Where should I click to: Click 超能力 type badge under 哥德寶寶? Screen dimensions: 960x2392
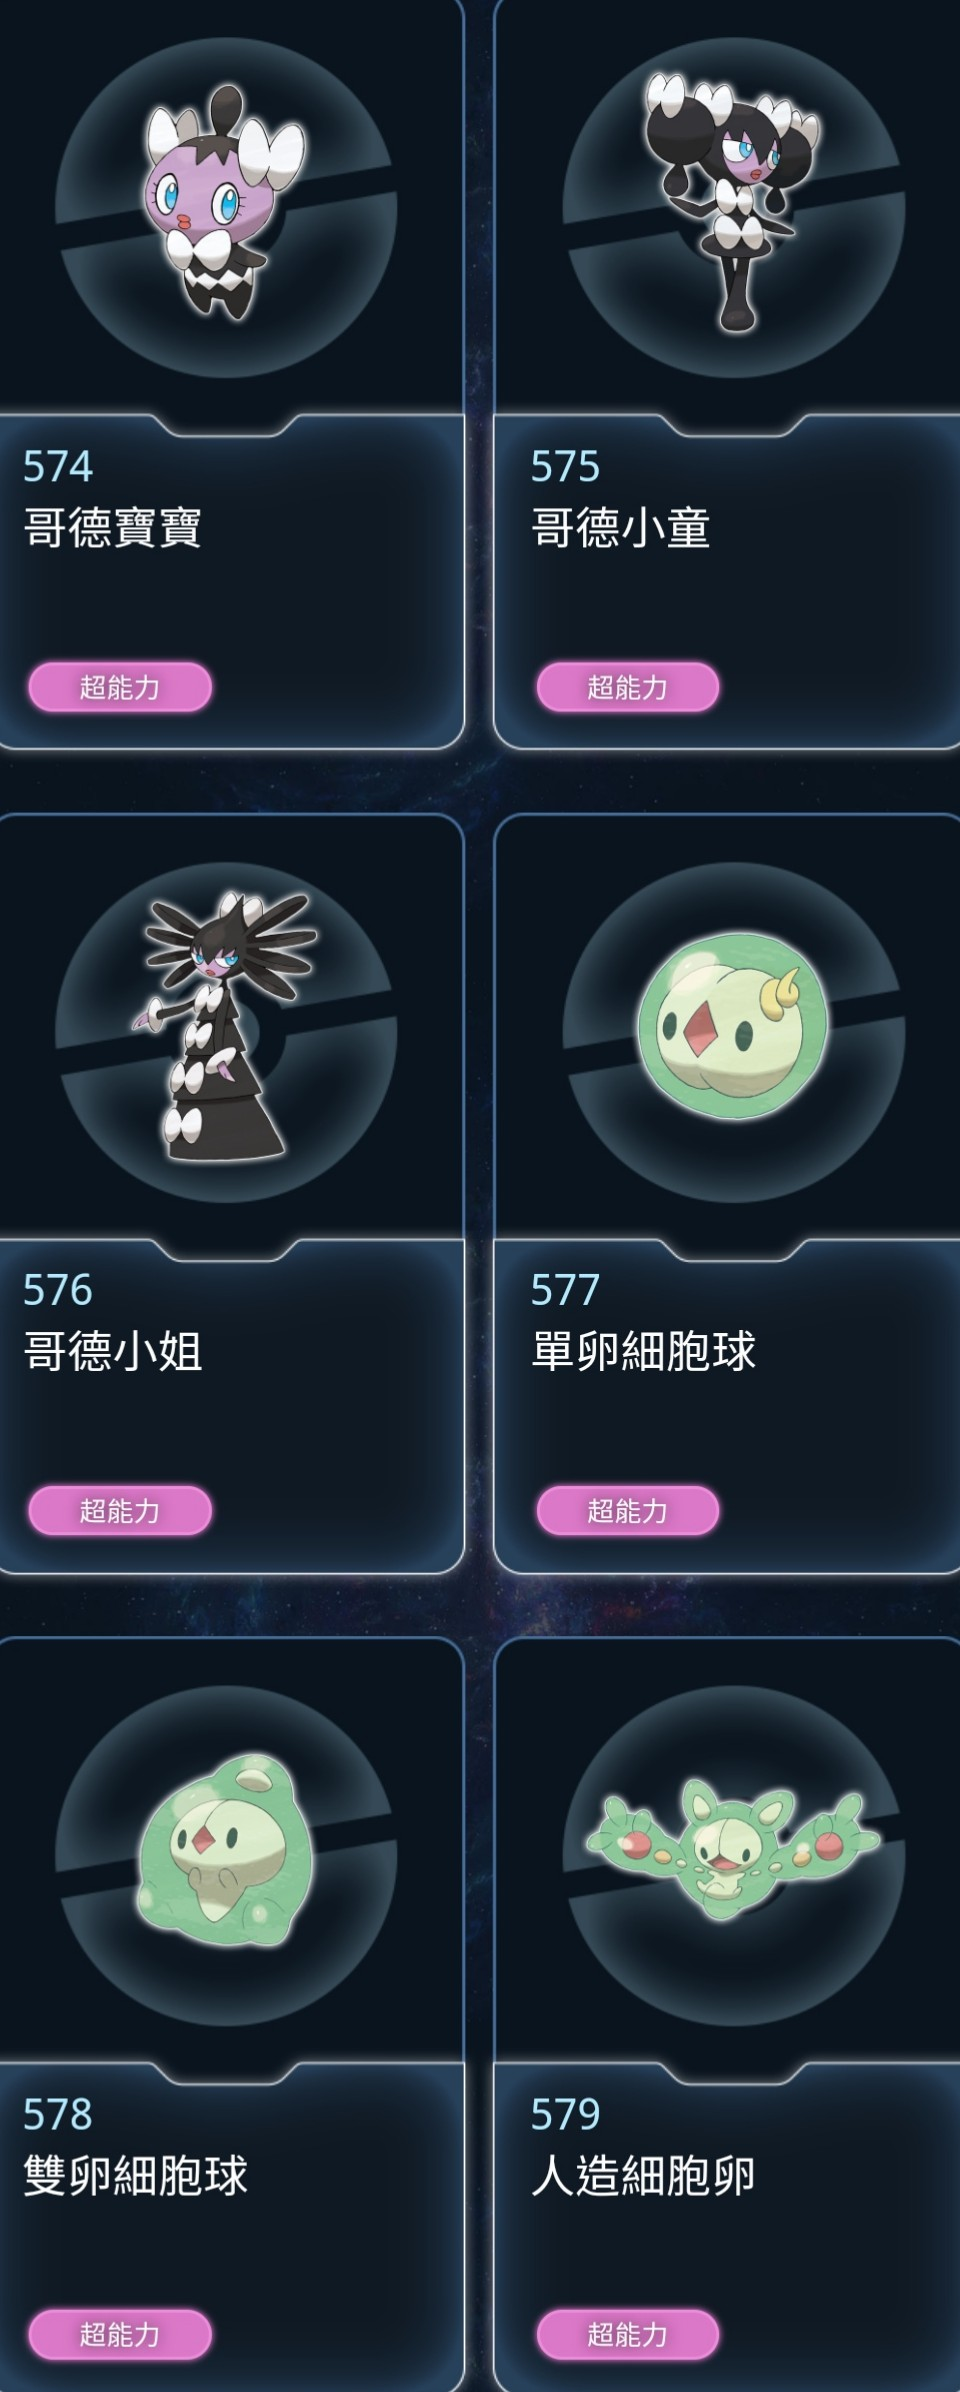tap(120, 687)
